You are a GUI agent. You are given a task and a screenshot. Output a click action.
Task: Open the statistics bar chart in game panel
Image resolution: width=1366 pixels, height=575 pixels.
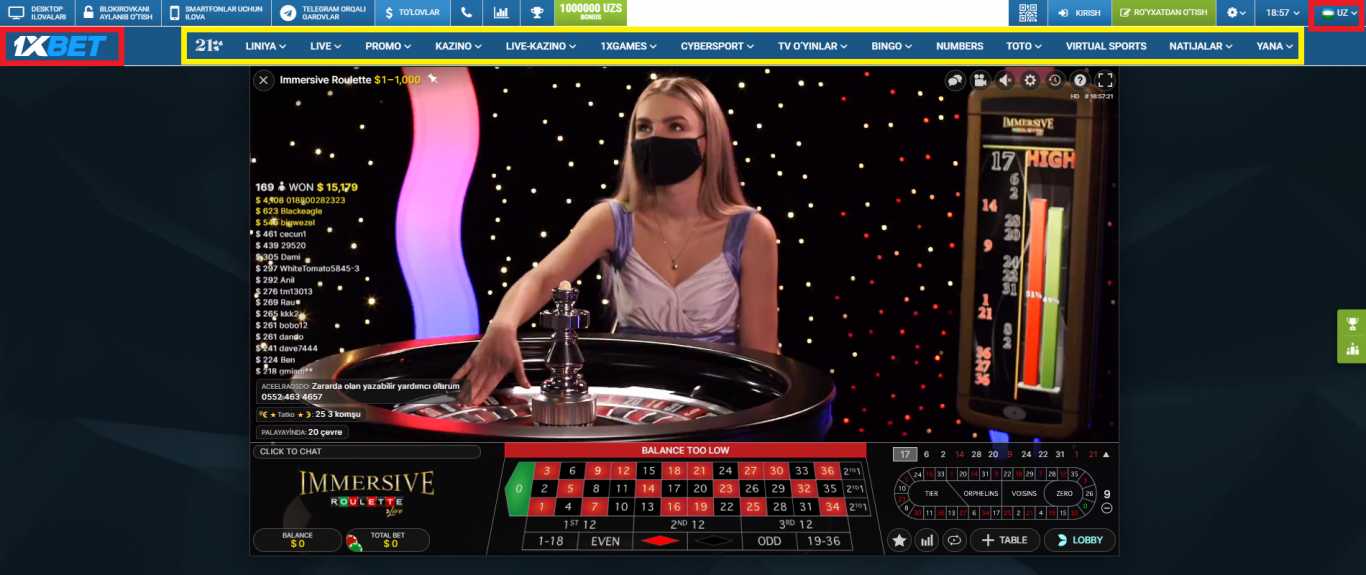927,540
